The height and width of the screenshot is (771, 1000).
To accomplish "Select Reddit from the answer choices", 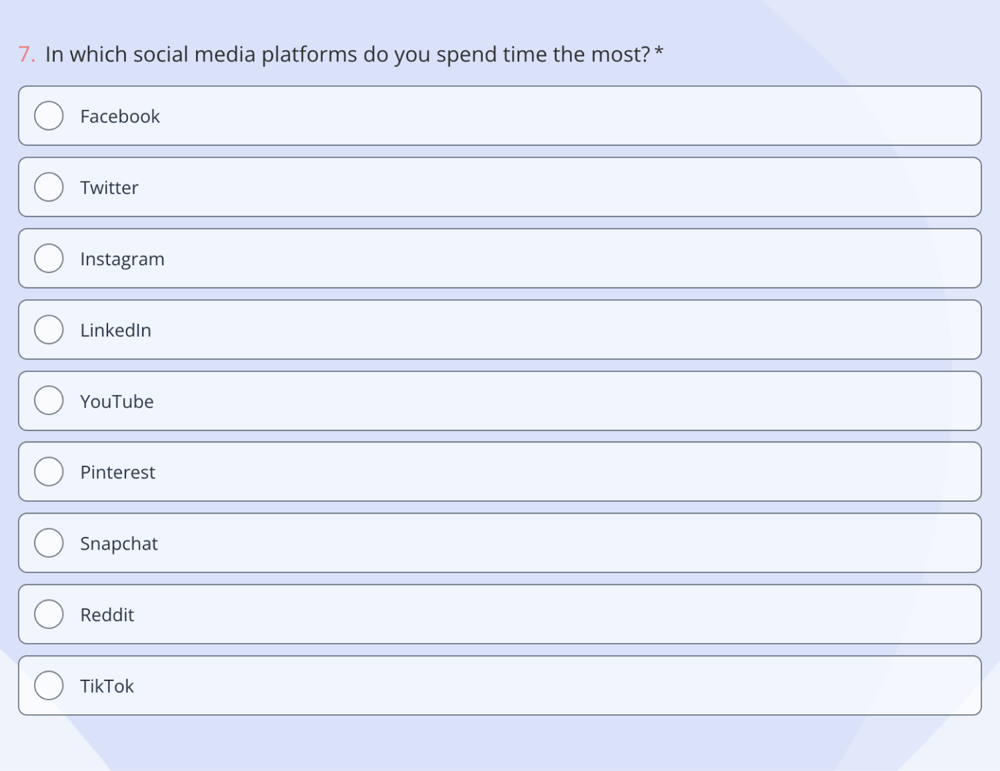I will point(48,614).
